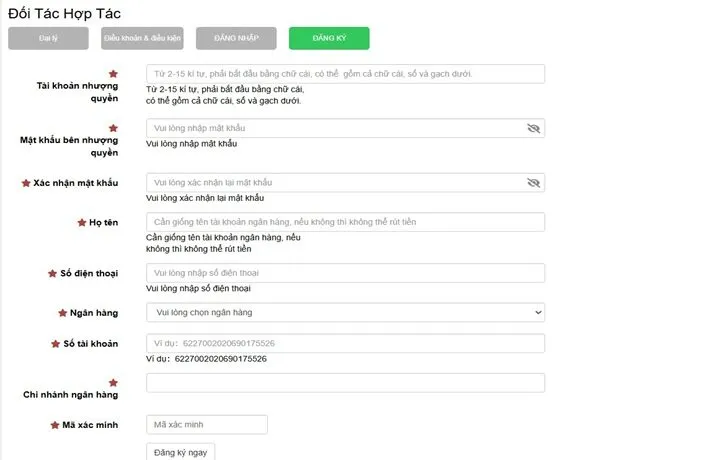Toggle password visibility eye in Mật khẩu field
Image resolution: width=720 pixels, height=460 pixels.
[x=533, y=129]
